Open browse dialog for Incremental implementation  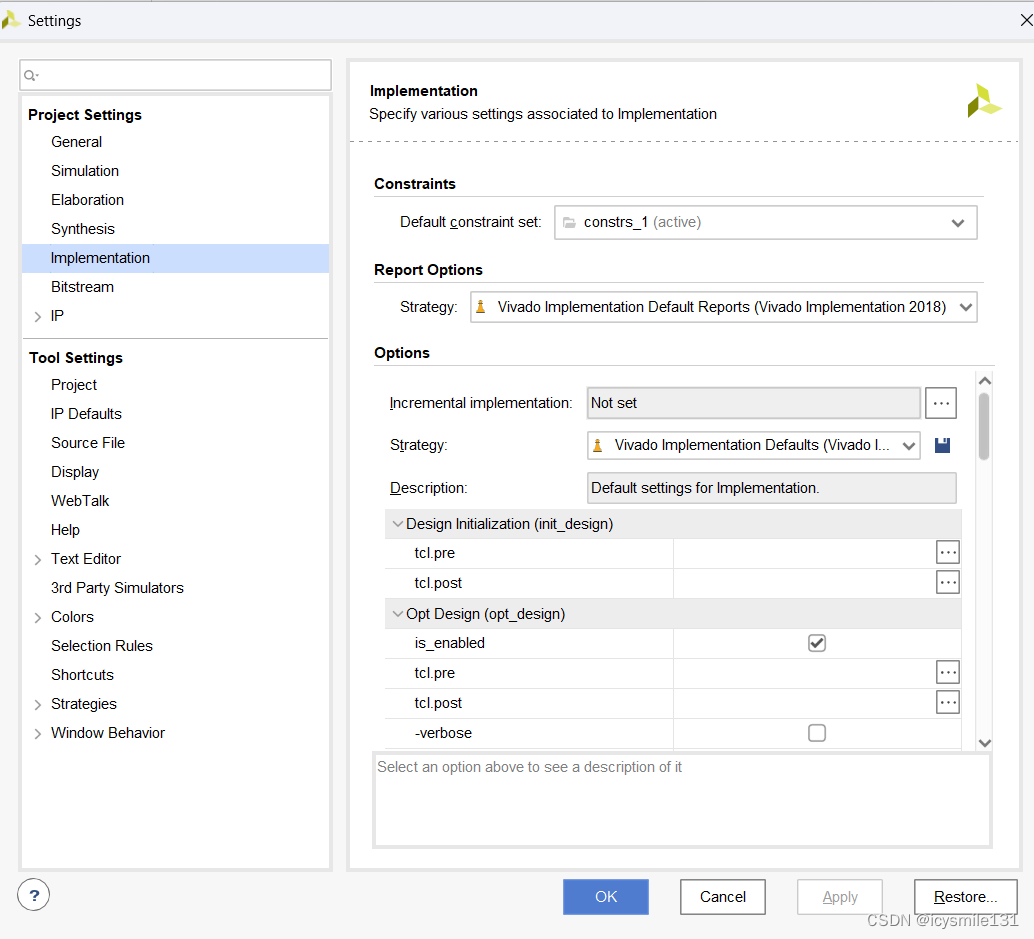click(940, 403)
